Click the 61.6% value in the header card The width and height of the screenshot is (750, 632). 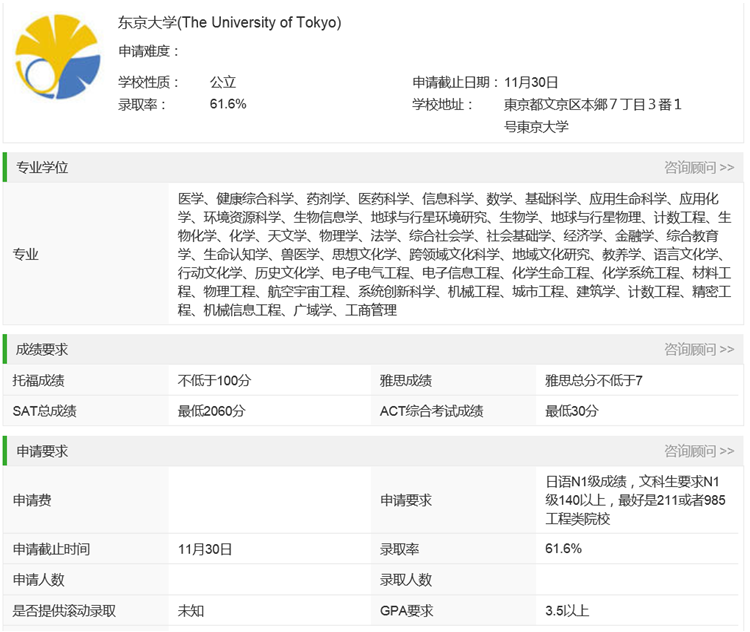click(x=228, y=104)
